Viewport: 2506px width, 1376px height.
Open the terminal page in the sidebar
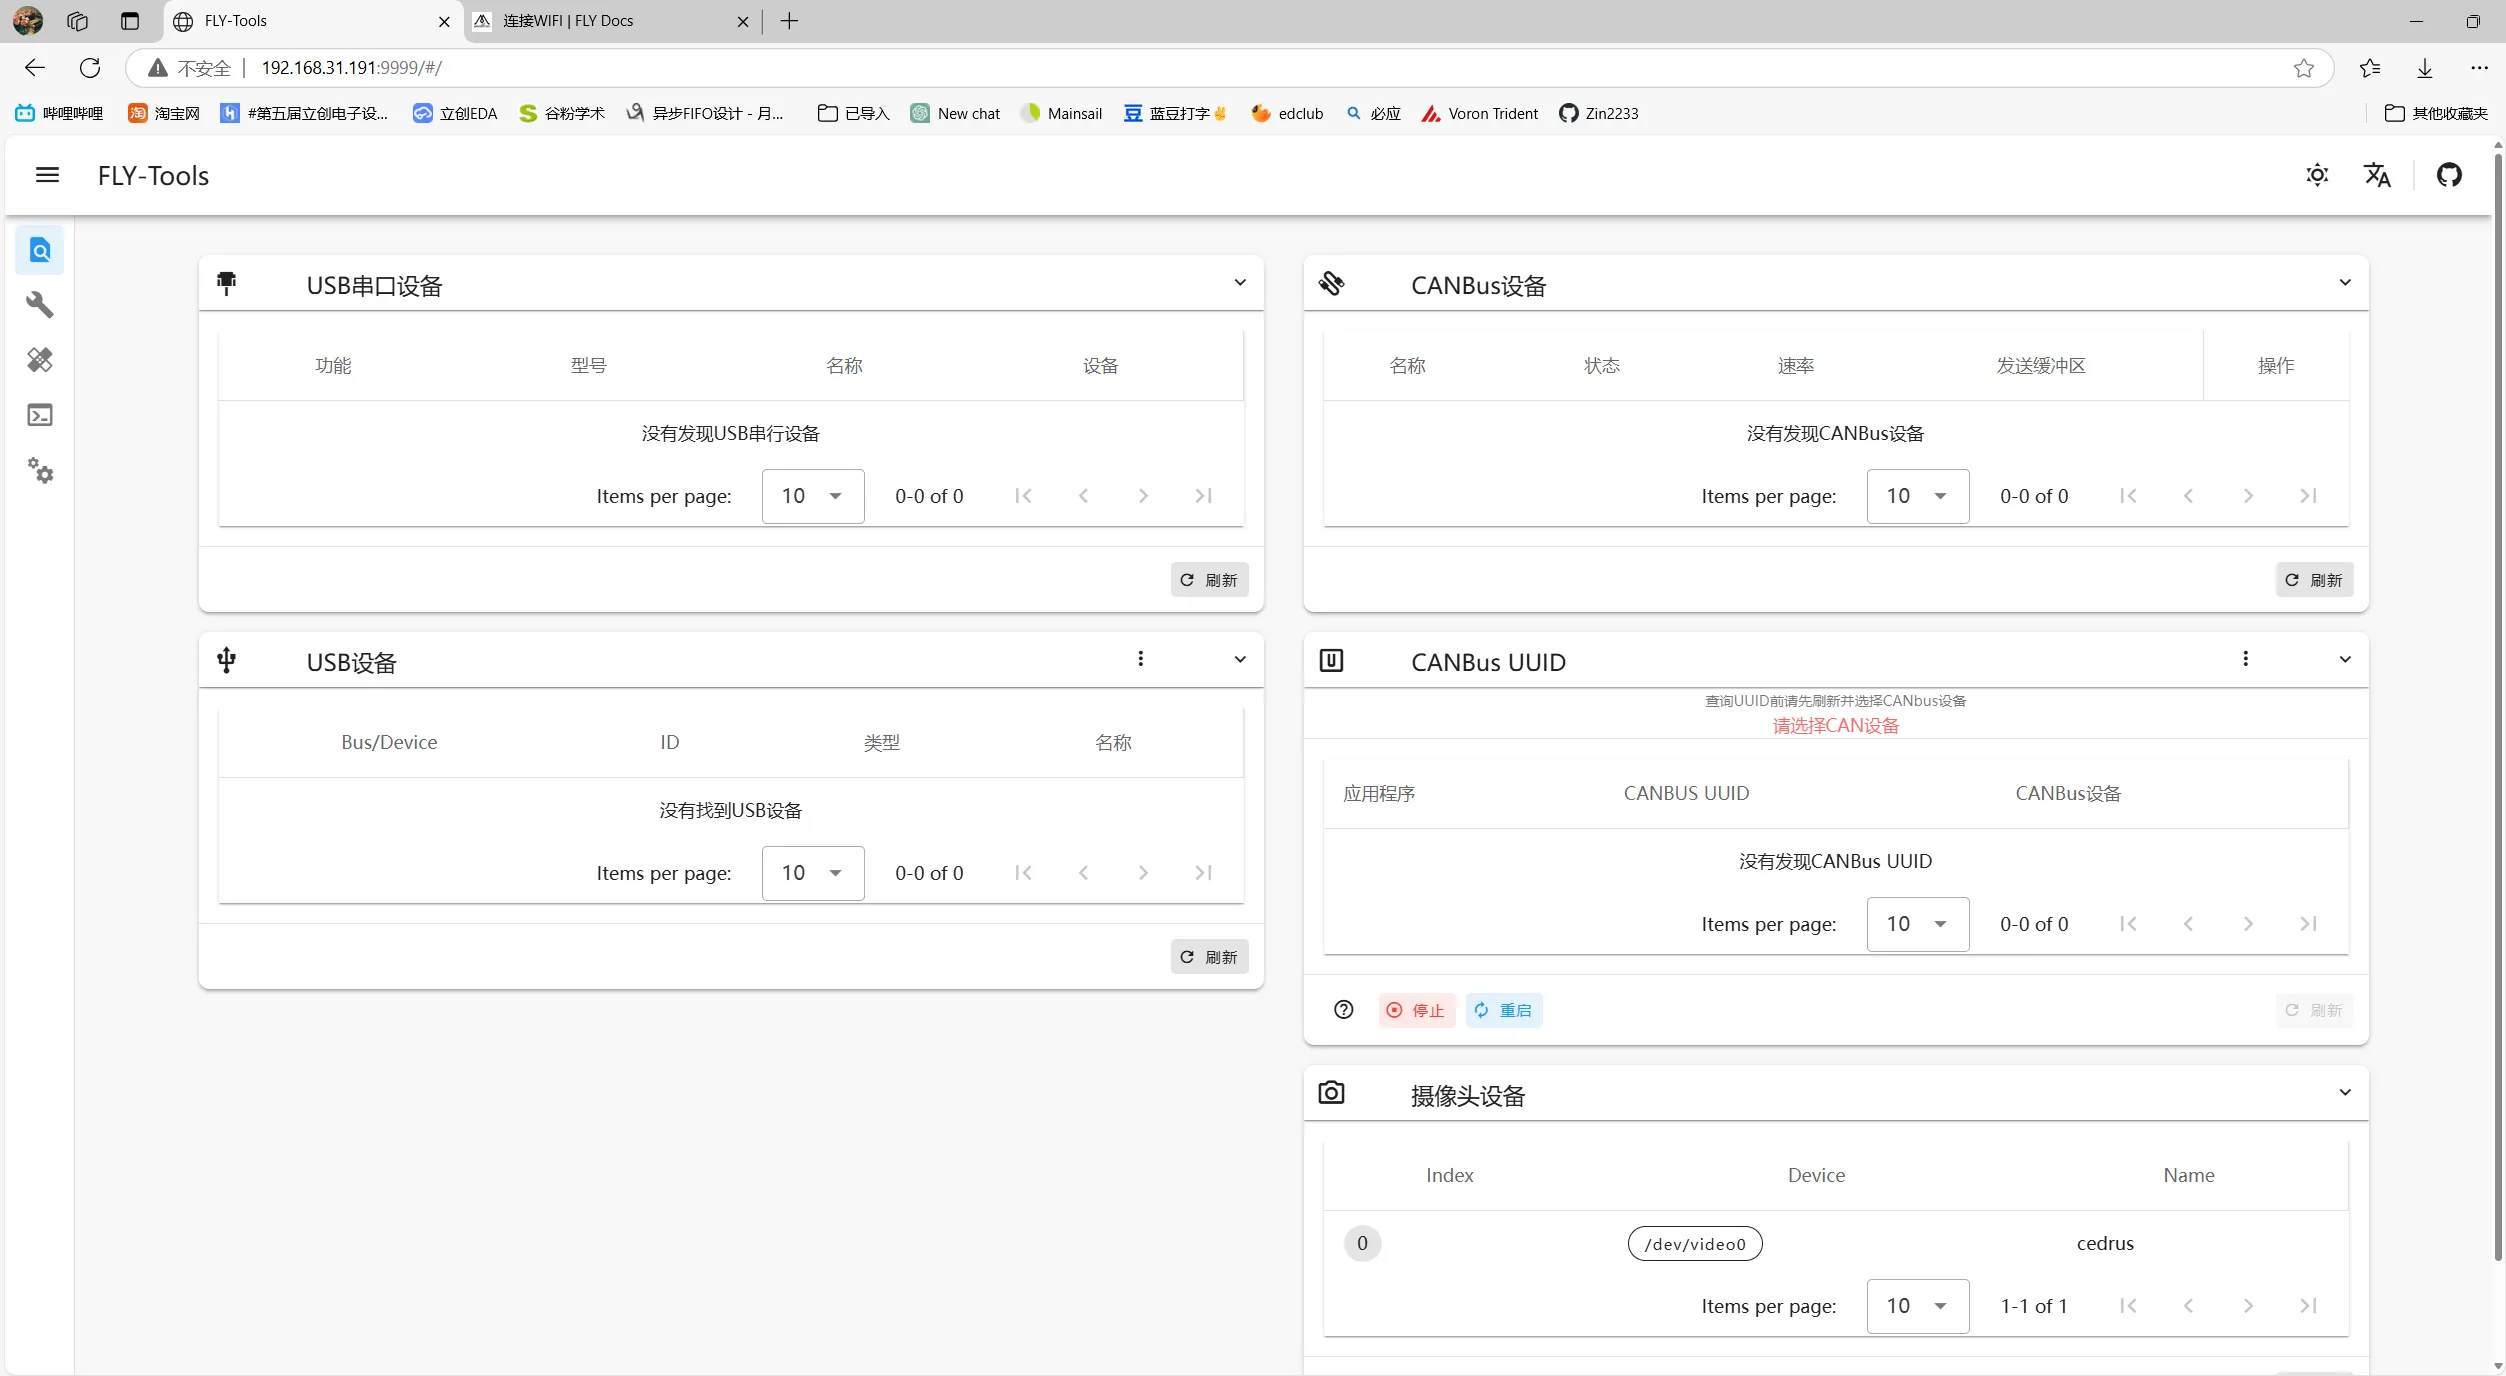(x=40, y=415)
